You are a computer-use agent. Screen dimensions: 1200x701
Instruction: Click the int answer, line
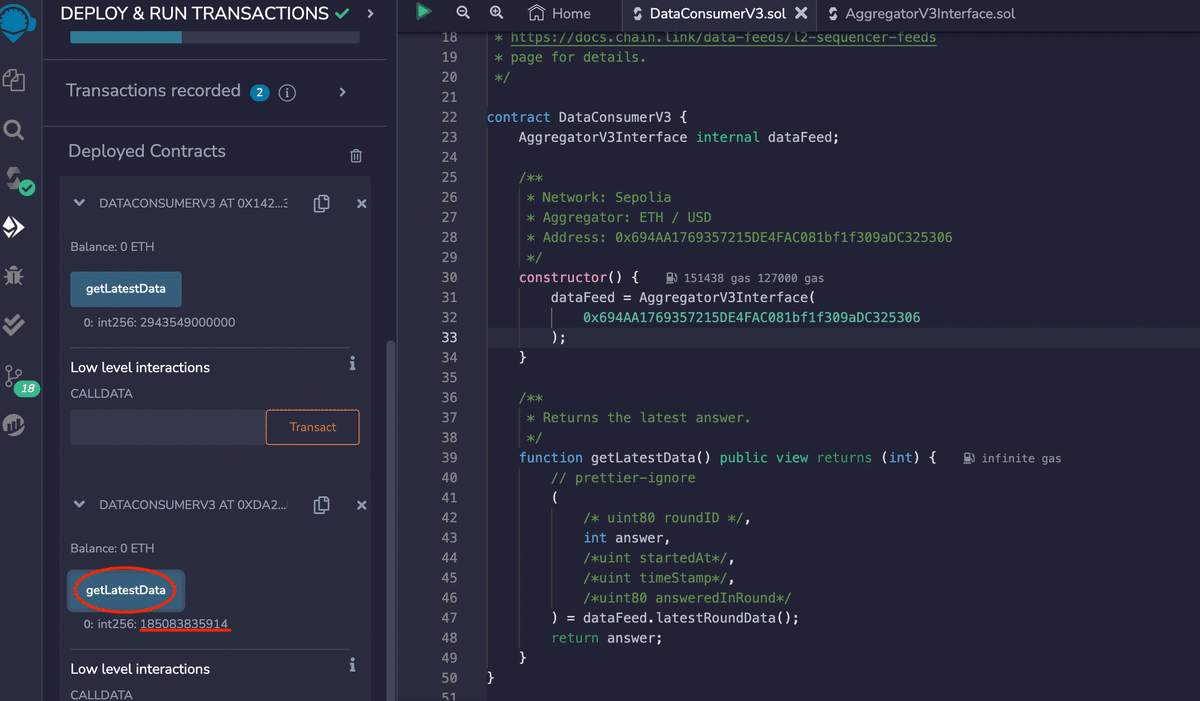point(627,538)
